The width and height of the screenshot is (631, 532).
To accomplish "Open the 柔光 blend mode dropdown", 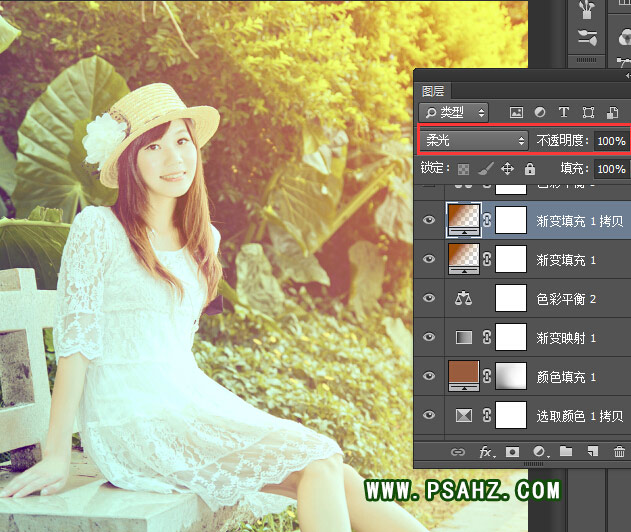I will tap(475, 140).
